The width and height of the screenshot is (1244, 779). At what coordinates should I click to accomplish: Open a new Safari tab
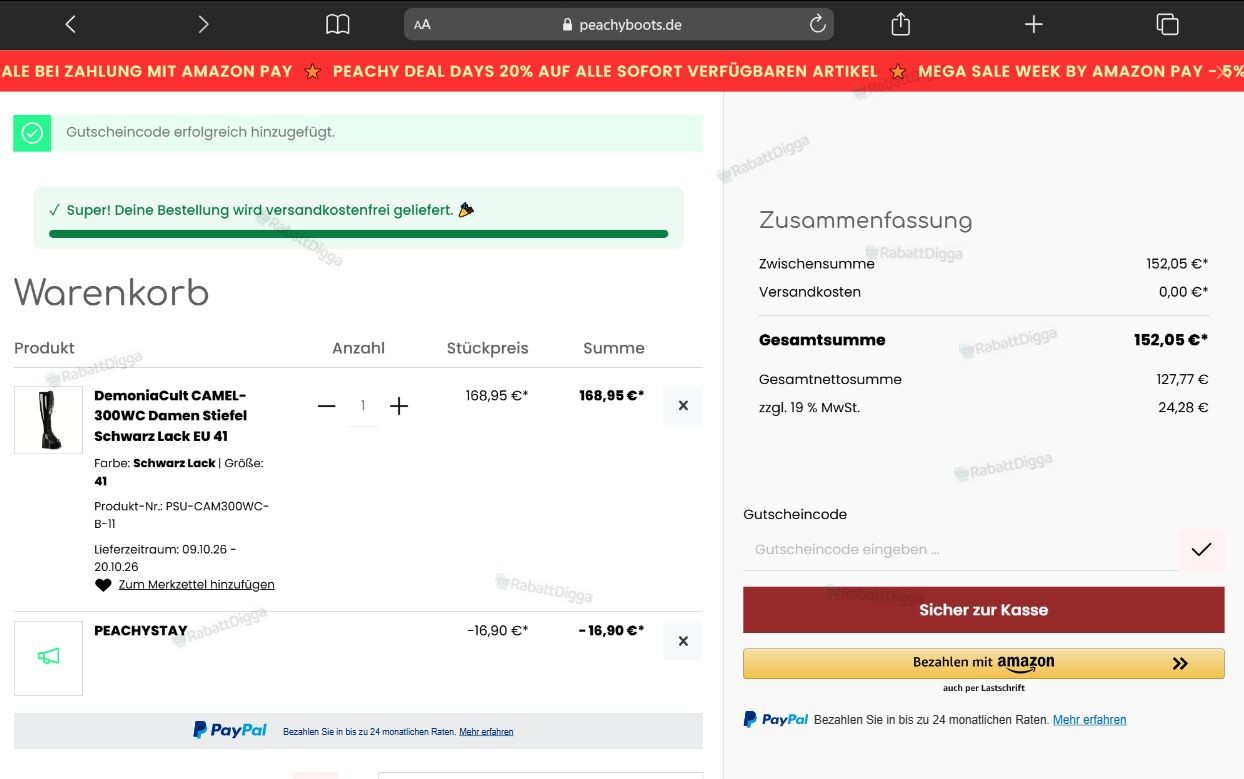[1034, 24]
